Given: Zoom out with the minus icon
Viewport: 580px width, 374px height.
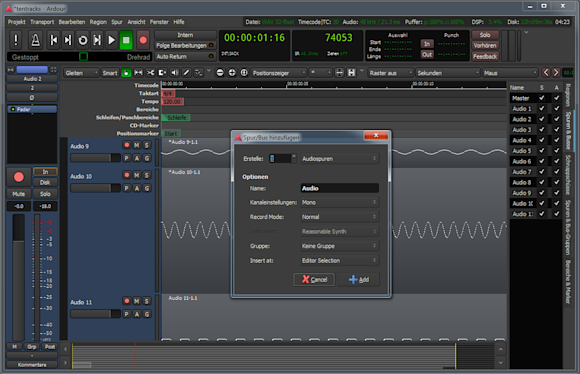Looking at the screenshot, I should [x=220, y=73].
